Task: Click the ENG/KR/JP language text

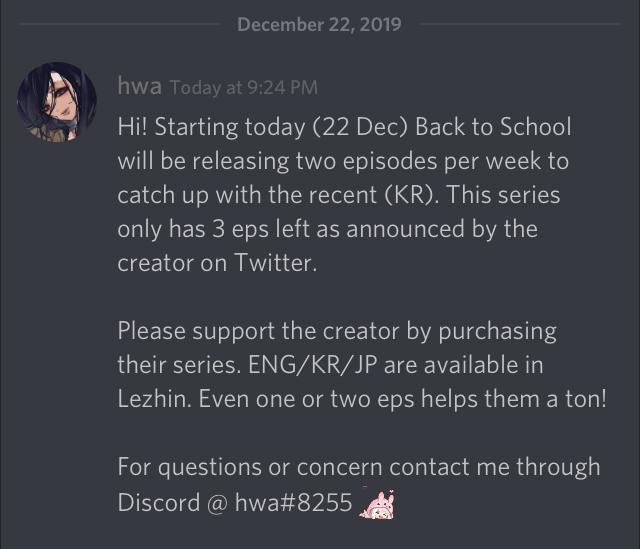Action: (x=312, y=365)
